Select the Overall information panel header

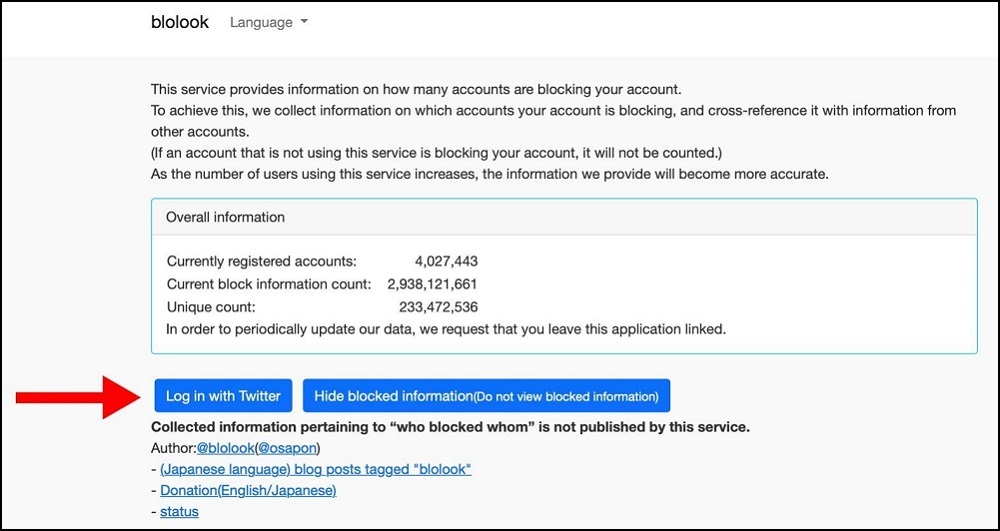564,217
